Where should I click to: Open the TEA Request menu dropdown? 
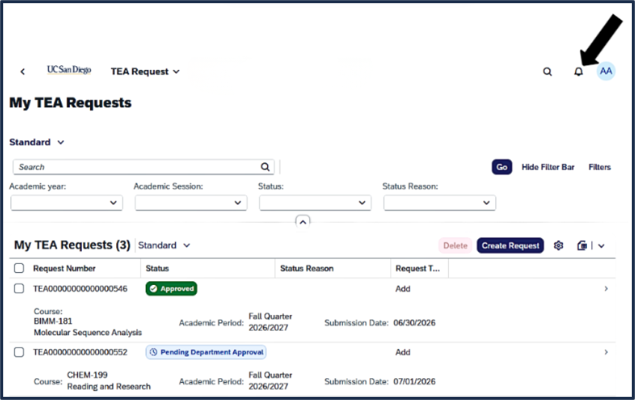145,72
